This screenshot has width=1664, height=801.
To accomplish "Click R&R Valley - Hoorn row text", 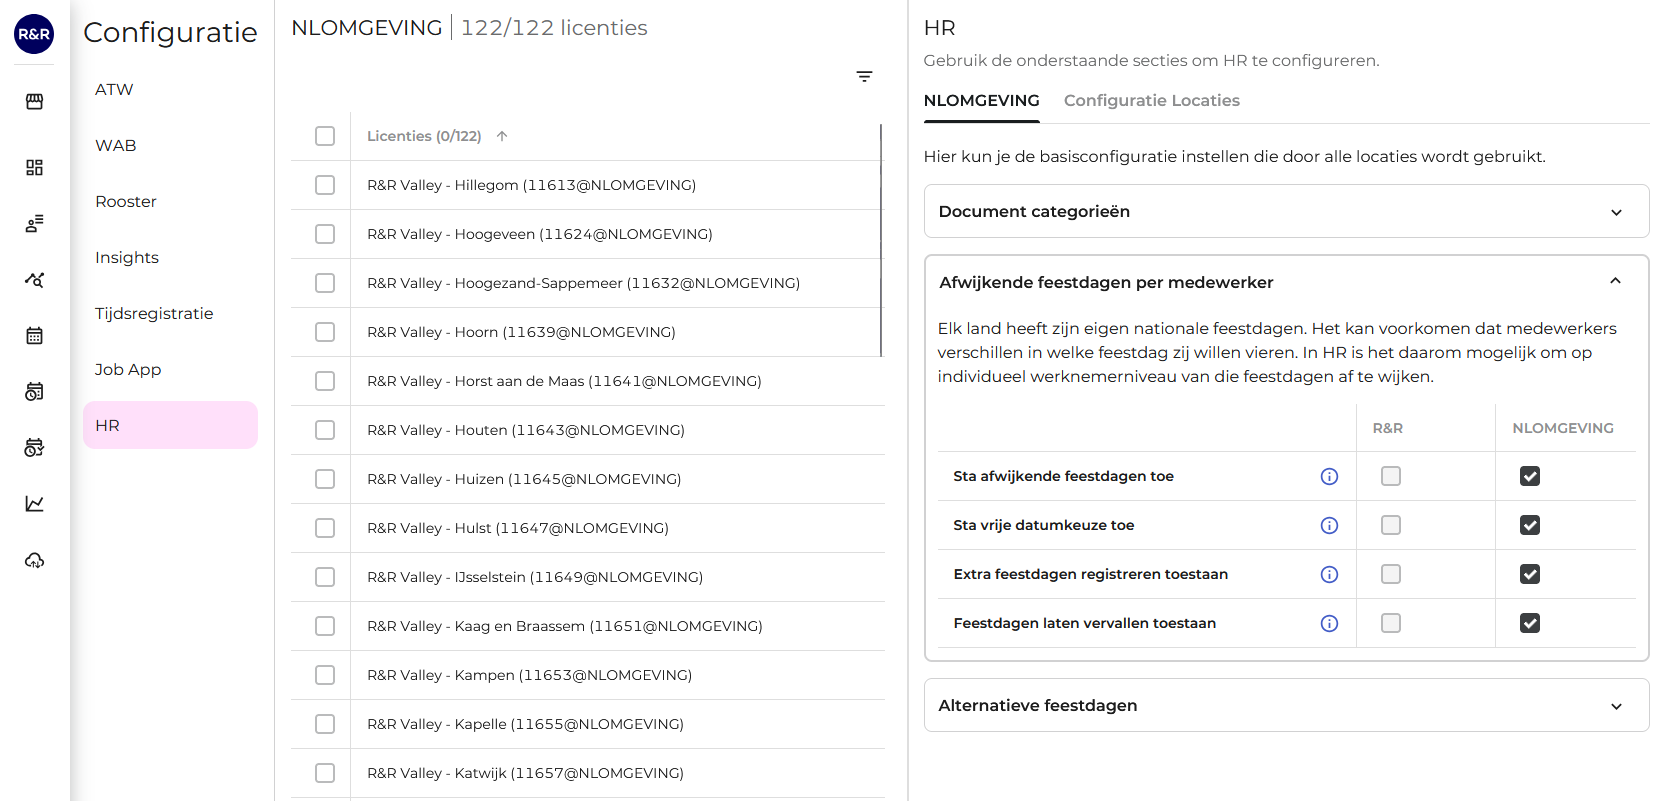I will click(x=521, y=332).
